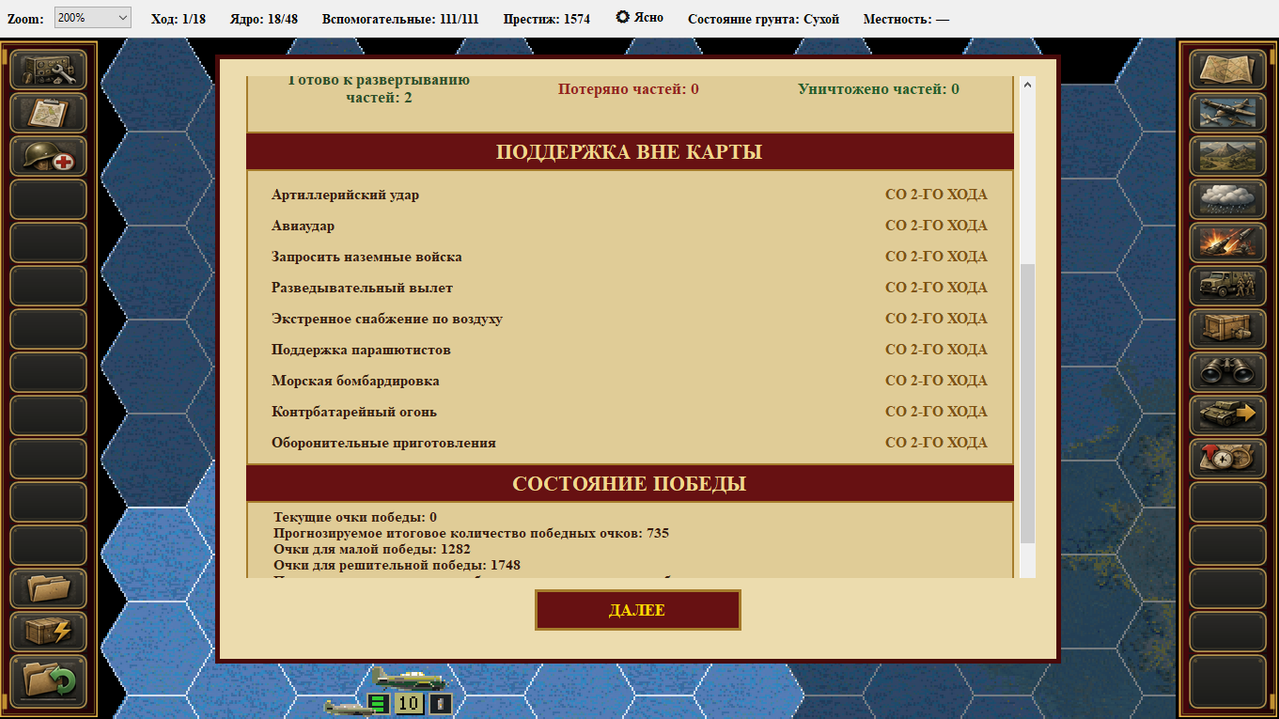This screenshot has width=1279, height=719.
Task: Click the truck with soldiers icon
Action: pos(1227,285)
